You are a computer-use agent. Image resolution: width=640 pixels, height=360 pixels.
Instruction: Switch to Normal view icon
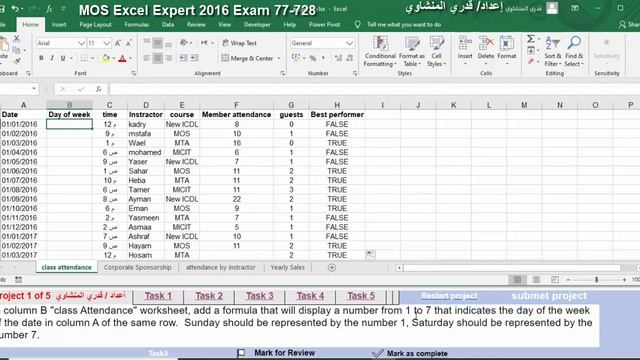(x=517, y=280)
